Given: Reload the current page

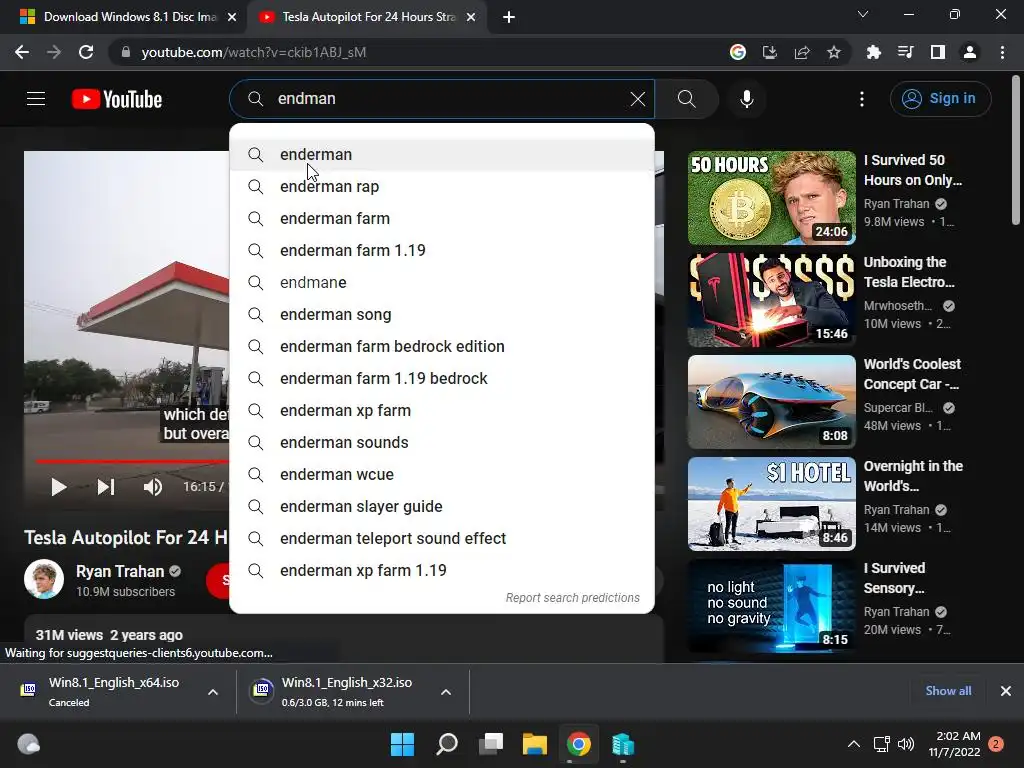Looking at the screenshot, I should point(86,52).
